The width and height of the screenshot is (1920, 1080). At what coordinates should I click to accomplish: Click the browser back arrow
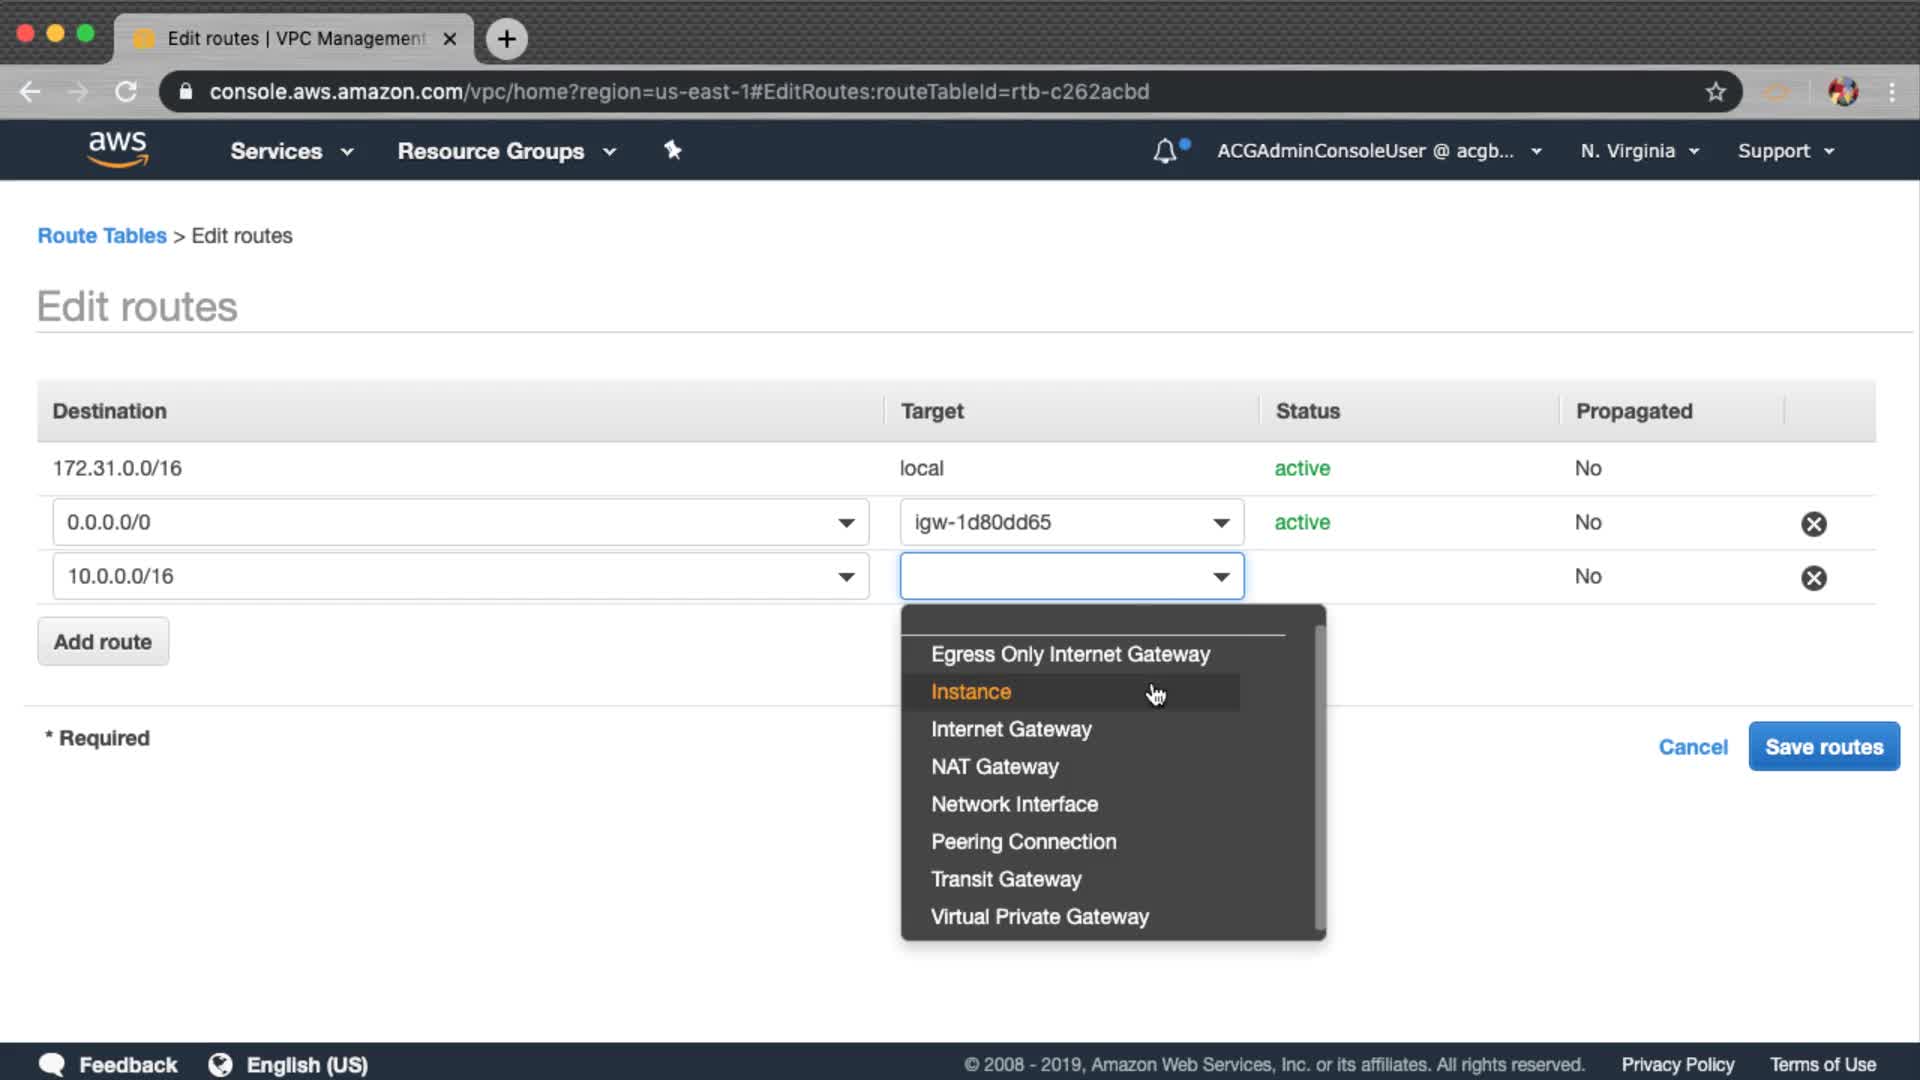click(x=30, y=92)
